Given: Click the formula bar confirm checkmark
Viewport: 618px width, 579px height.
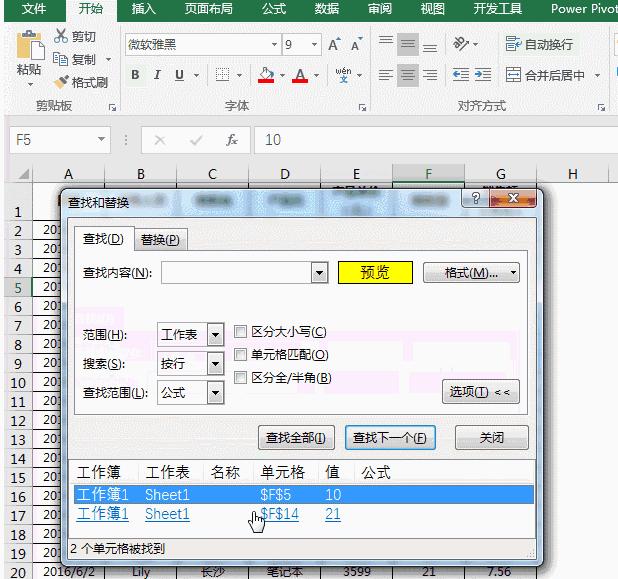Looking at the screenshot, I should pyautogui.click(x=196, y=140).
